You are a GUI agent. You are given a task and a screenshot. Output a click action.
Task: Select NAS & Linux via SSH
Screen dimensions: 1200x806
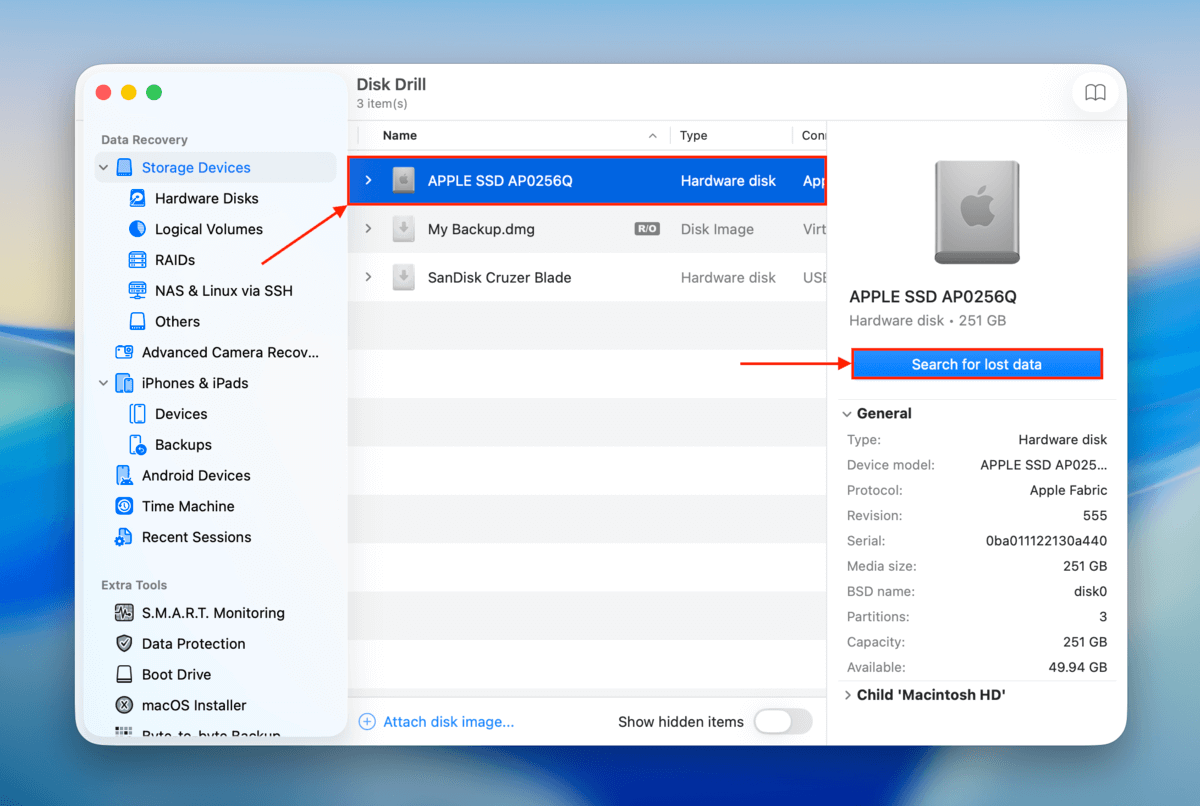coord(223,291)
